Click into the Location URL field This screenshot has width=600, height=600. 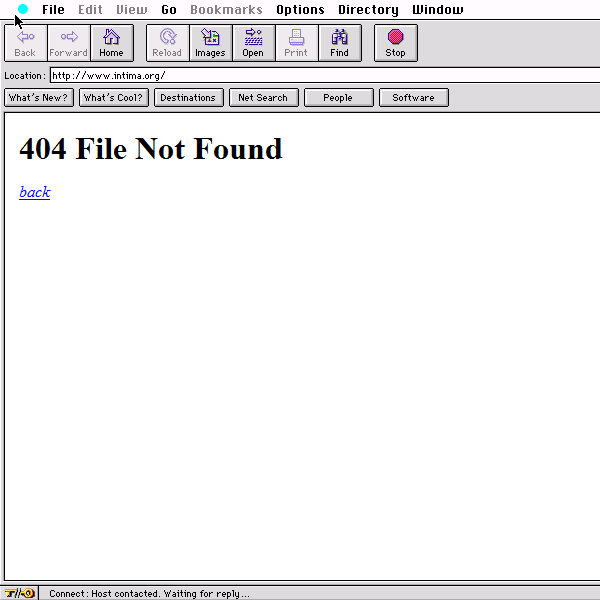[320, 75]
